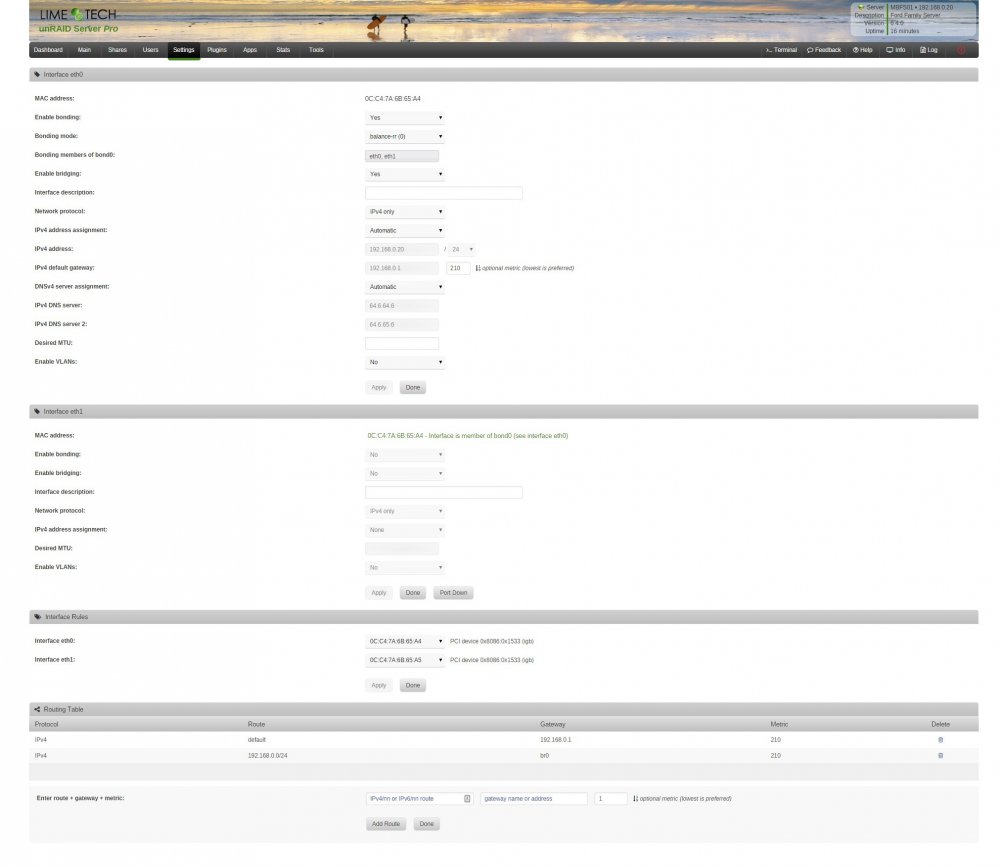Go to the Users tab
Viewport: 1000px width, 867px height.
[151, 50]
